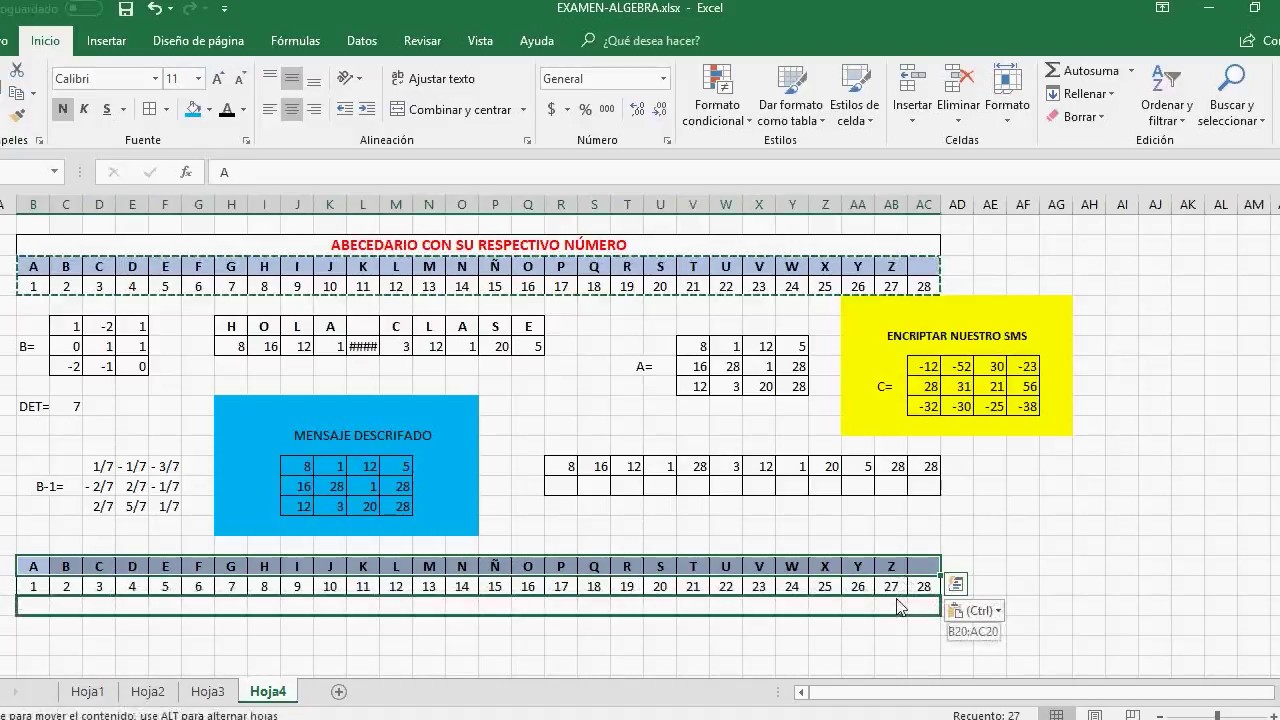Viewport: 1280px width, 720px height.
Task: Switch to Hoja1 sheet tab
Action: (x=87, y=691)
